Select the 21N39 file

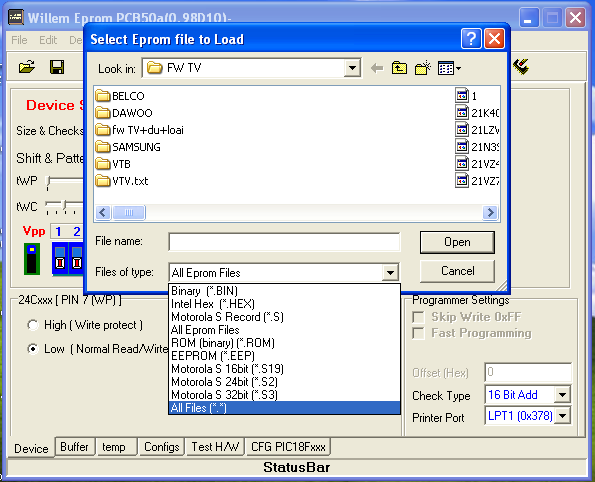point(477,147)
